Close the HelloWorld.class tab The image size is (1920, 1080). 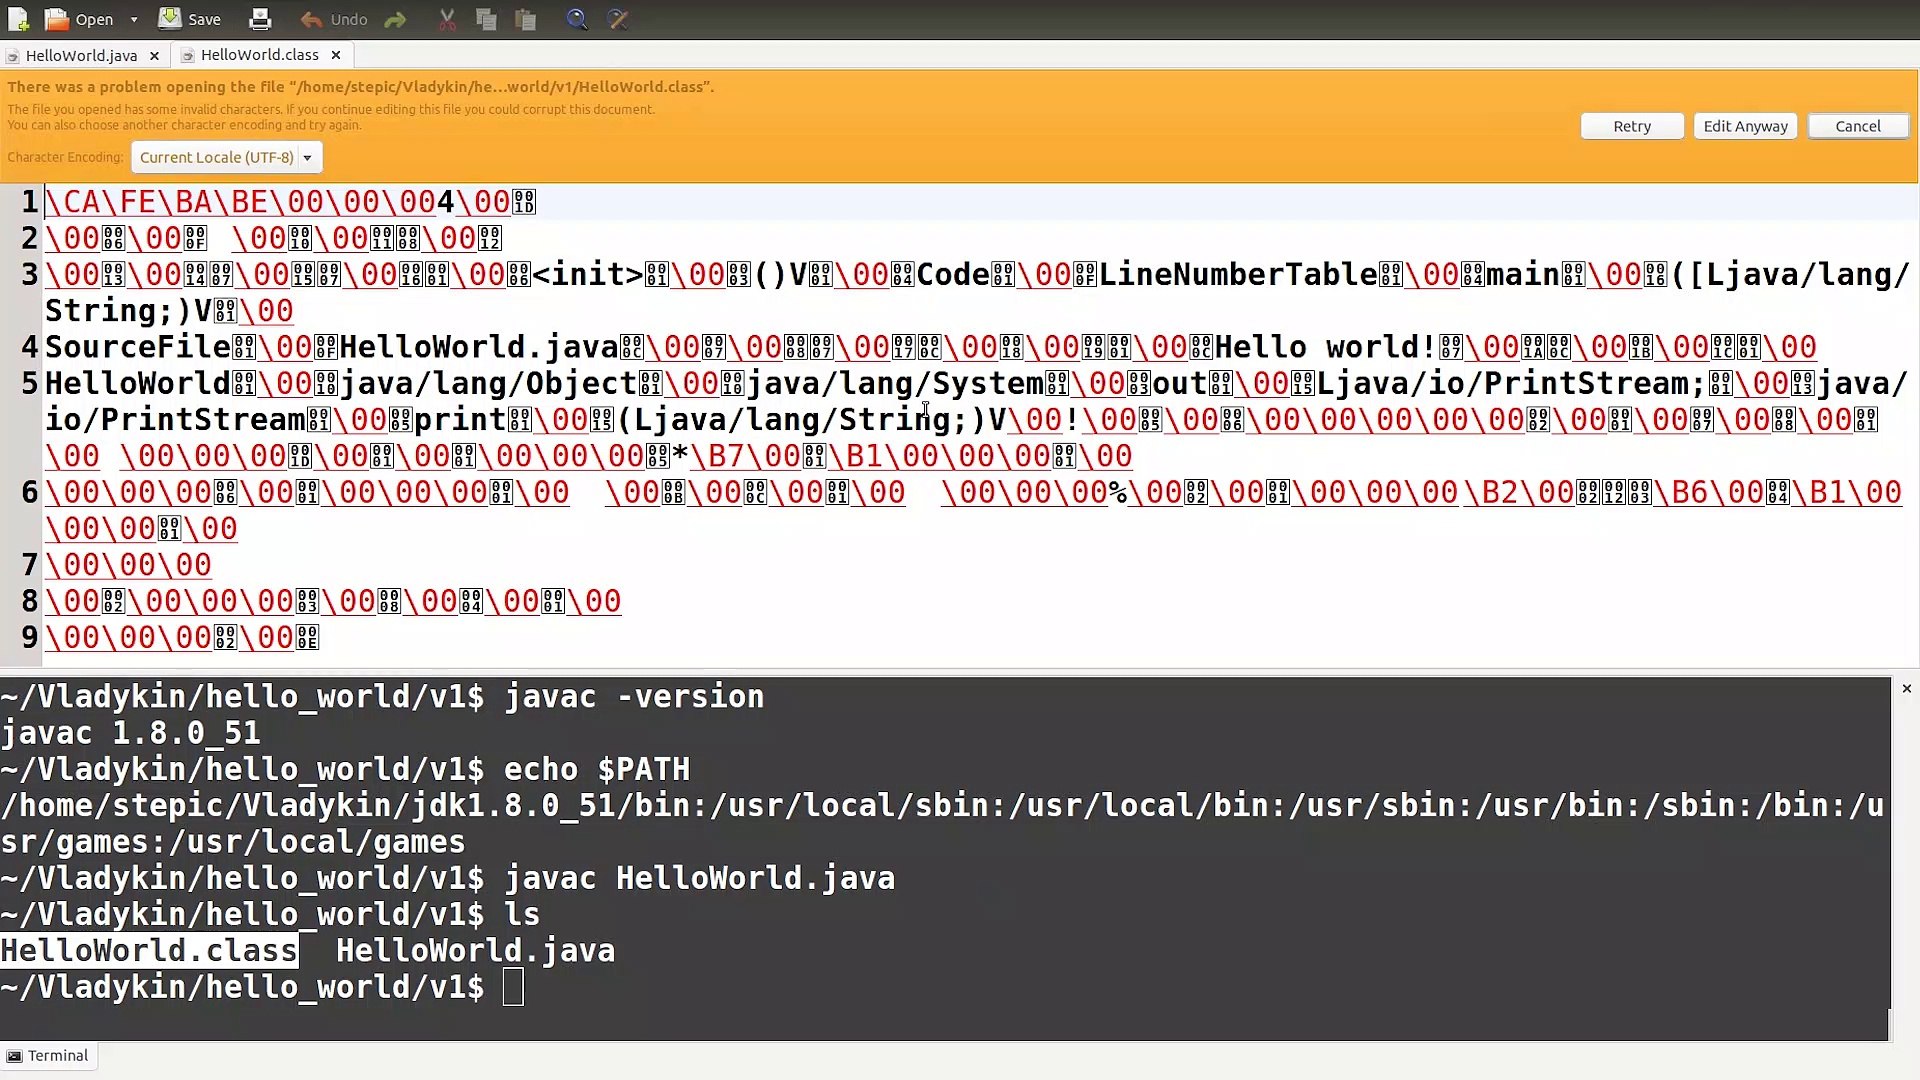pos(336,55)
